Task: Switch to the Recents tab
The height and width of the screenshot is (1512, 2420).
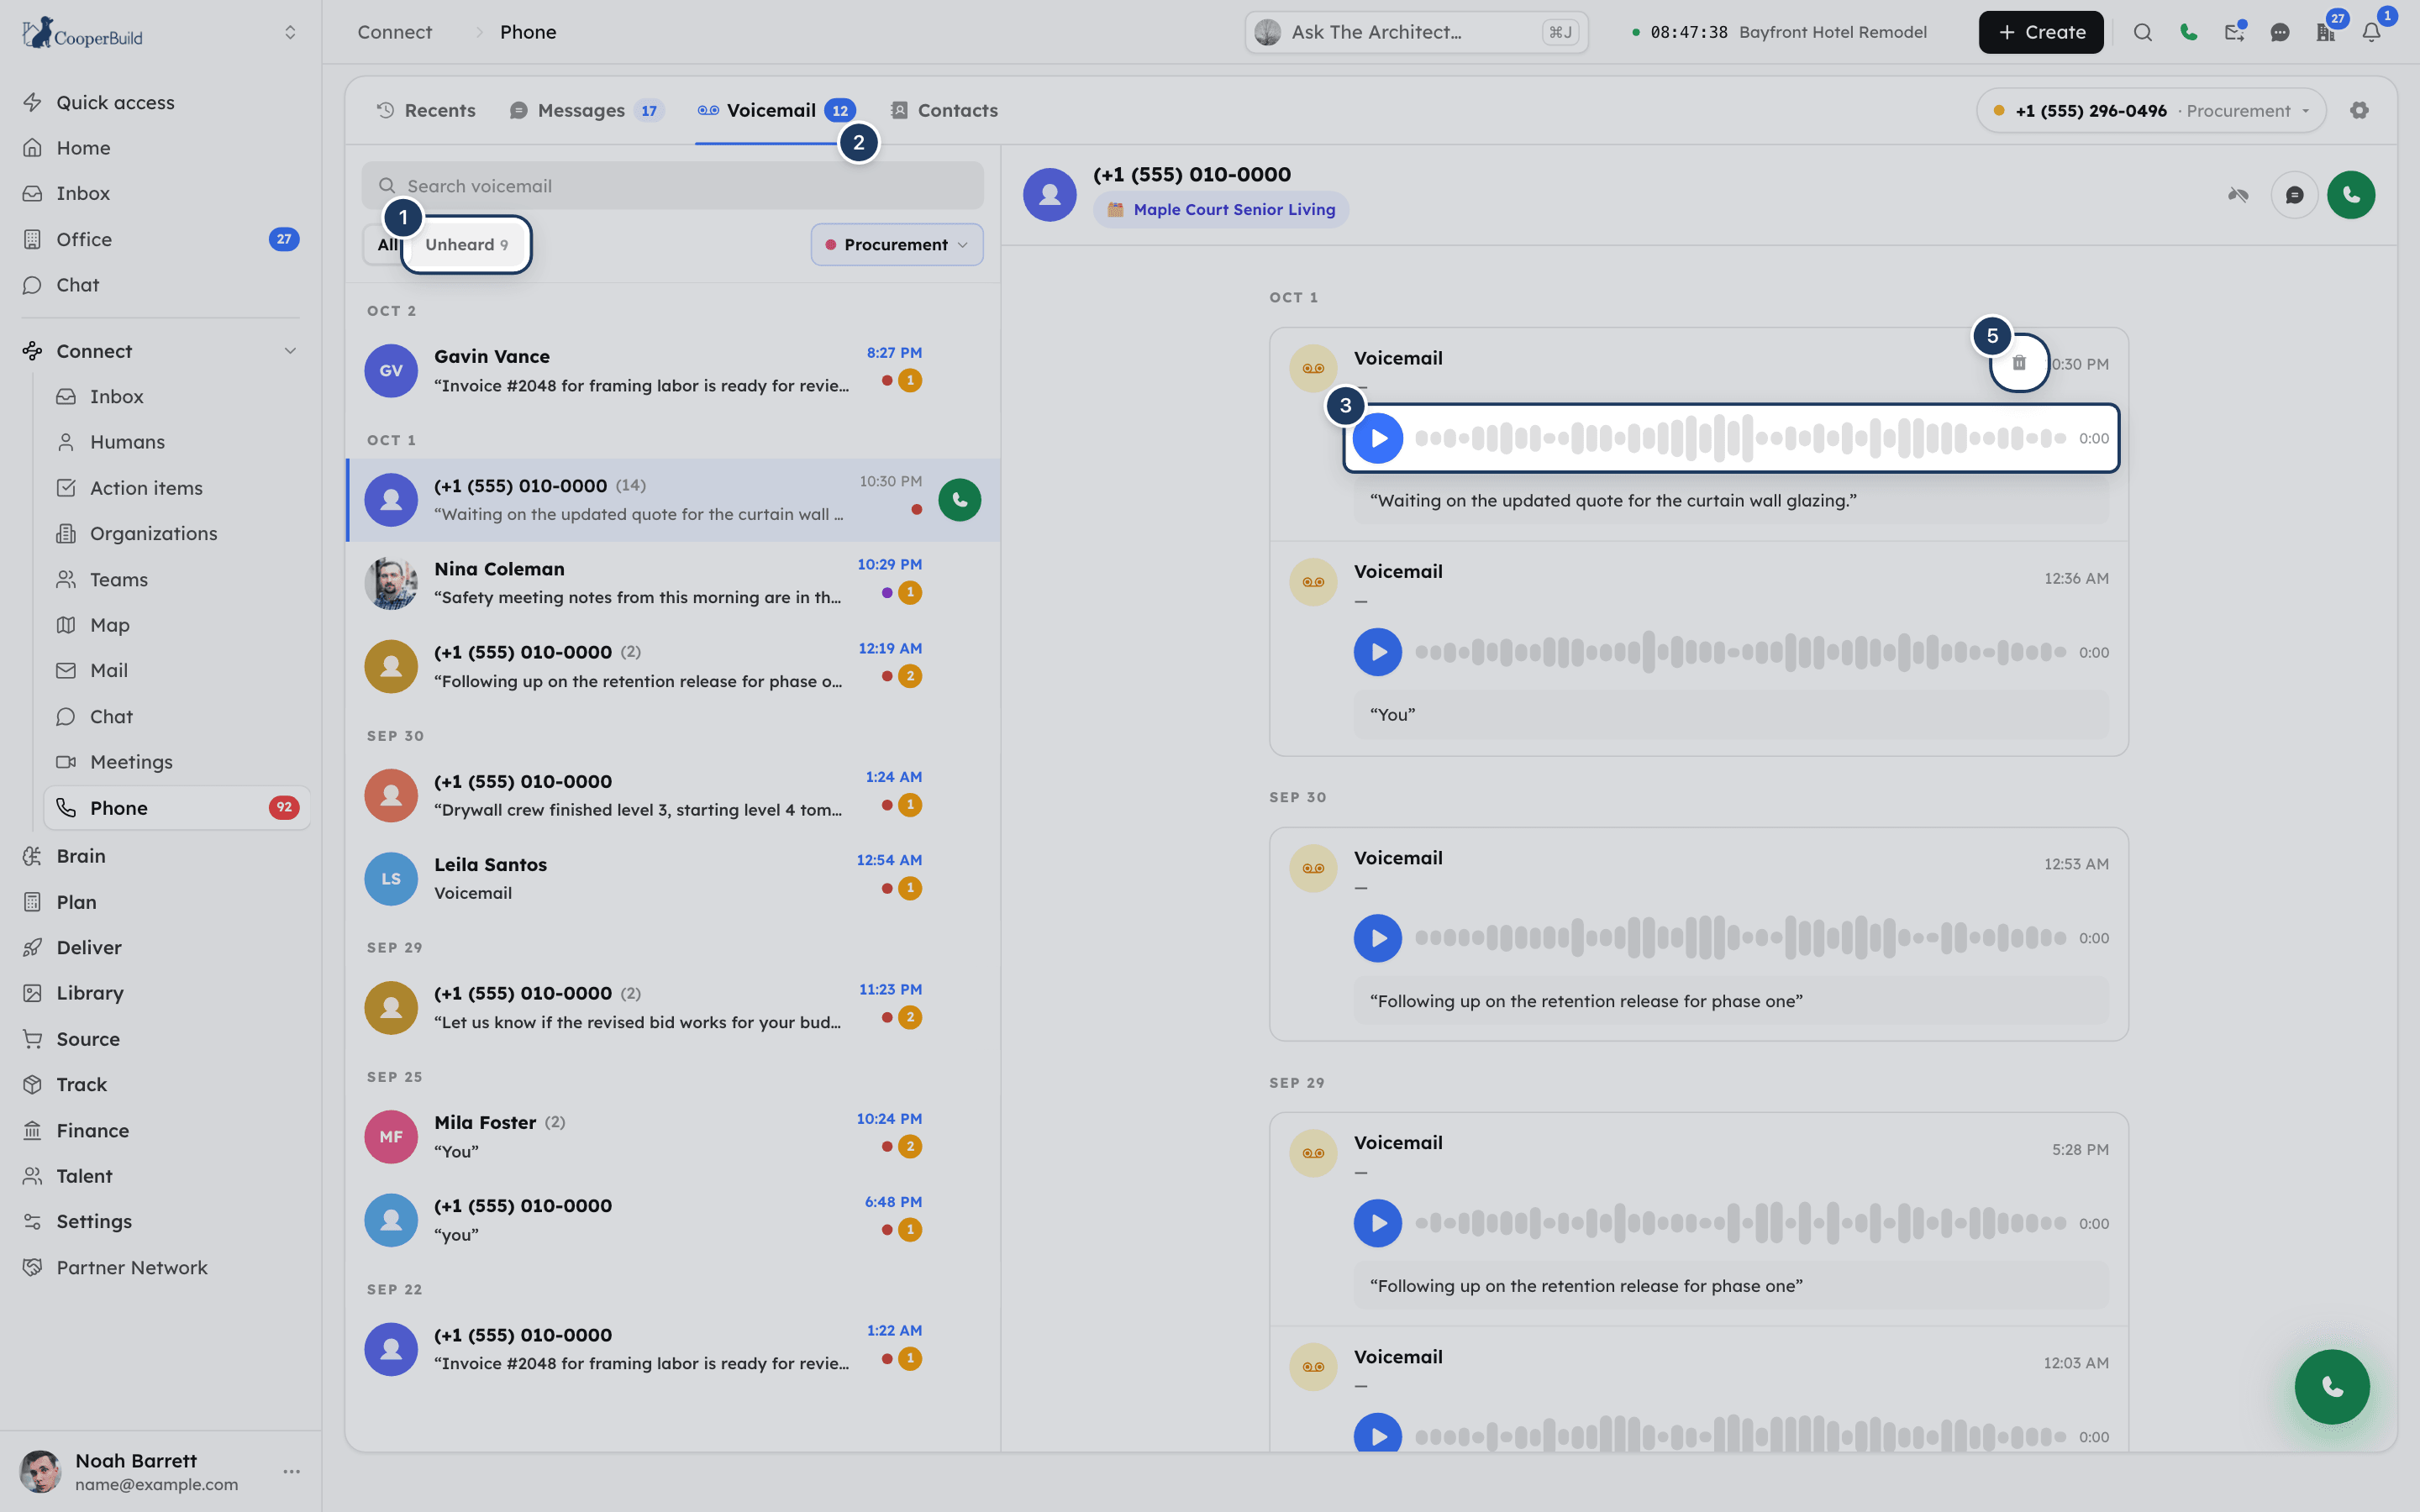Action: 426,110
